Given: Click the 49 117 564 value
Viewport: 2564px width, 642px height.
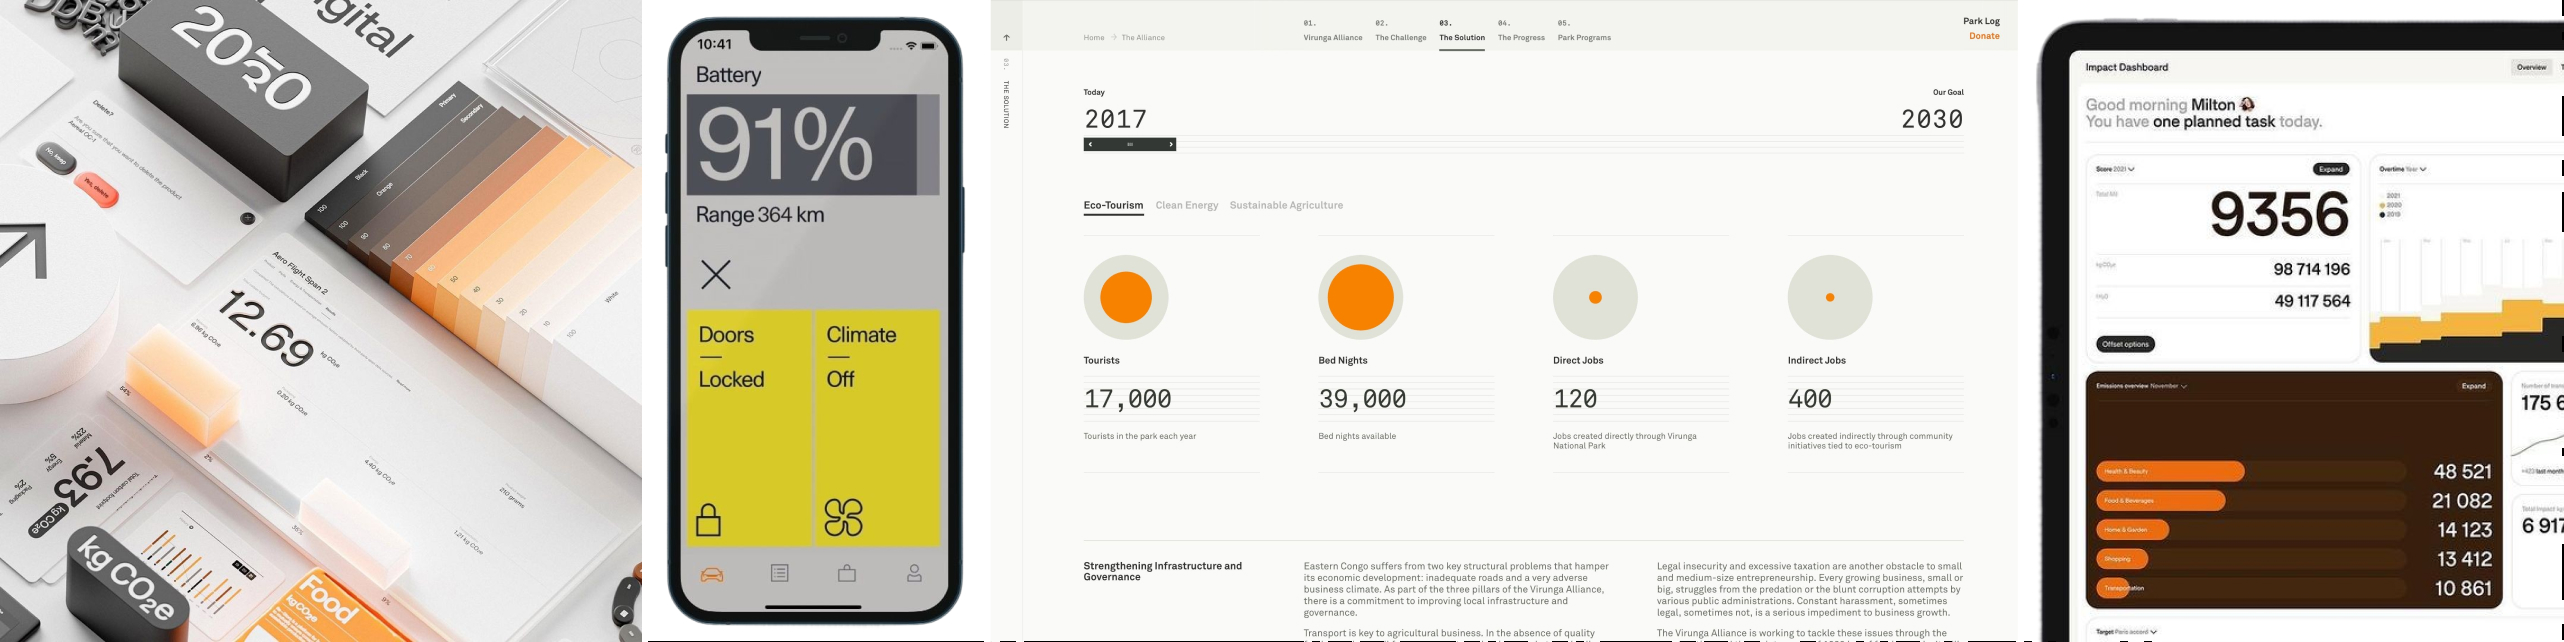Looking at the screenshot, I should 2312,301.
